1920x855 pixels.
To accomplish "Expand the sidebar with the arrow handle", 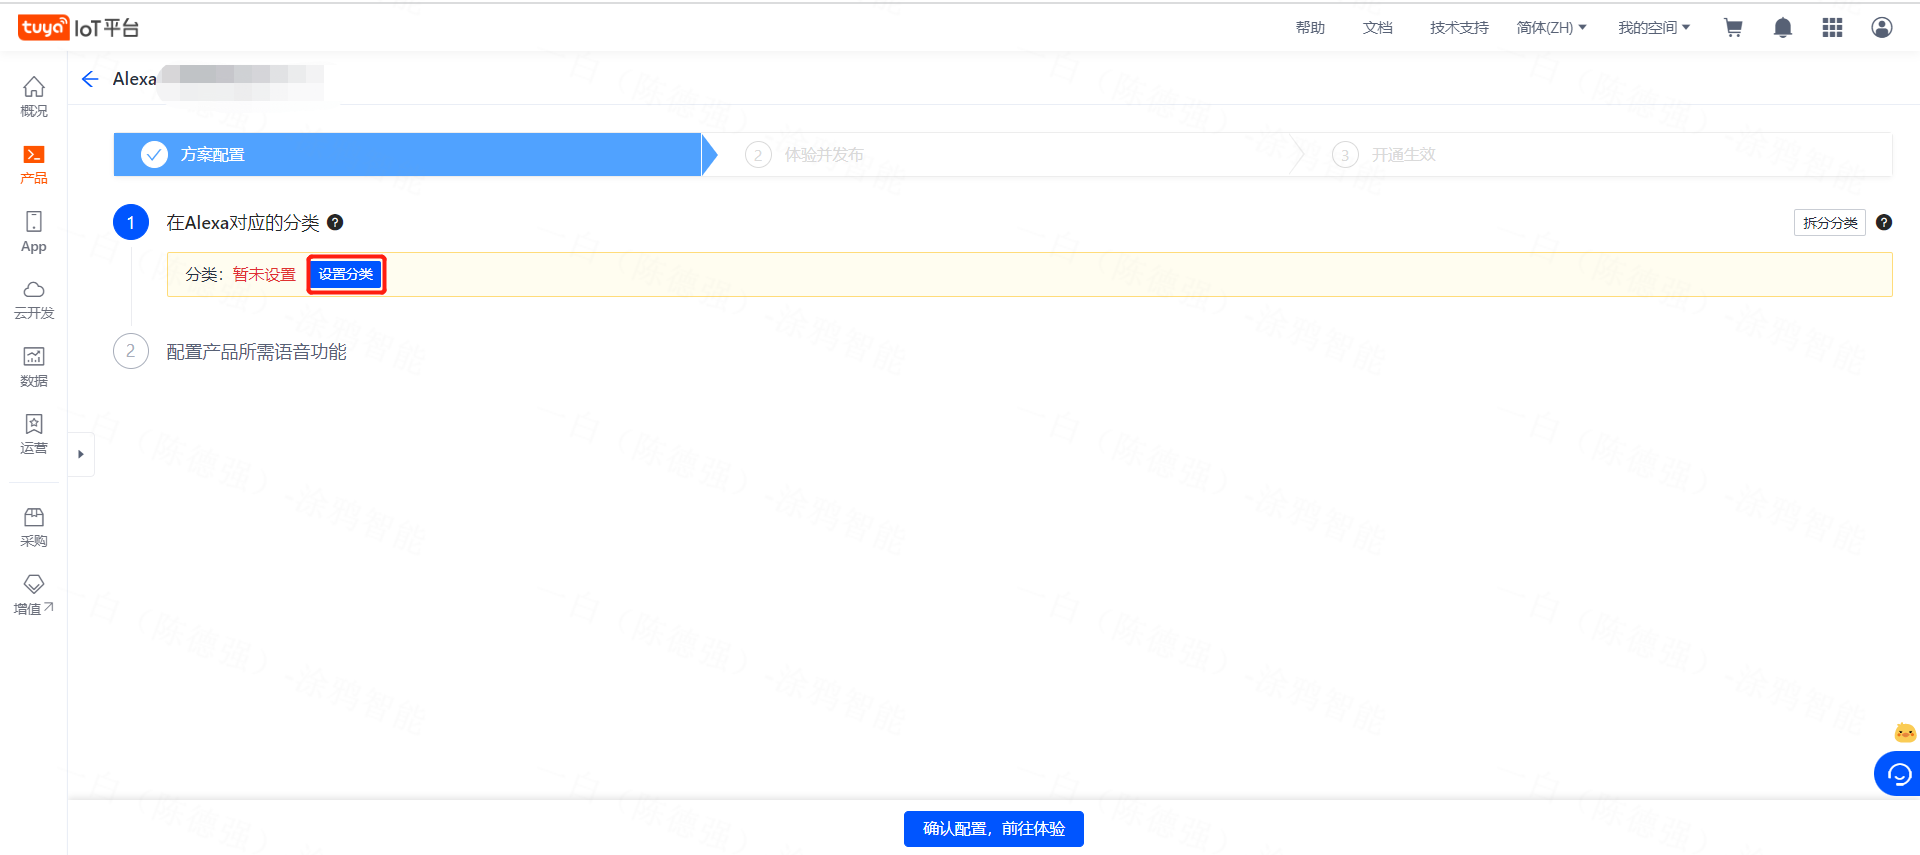I will pyautogui.click(x=81, y=454).
